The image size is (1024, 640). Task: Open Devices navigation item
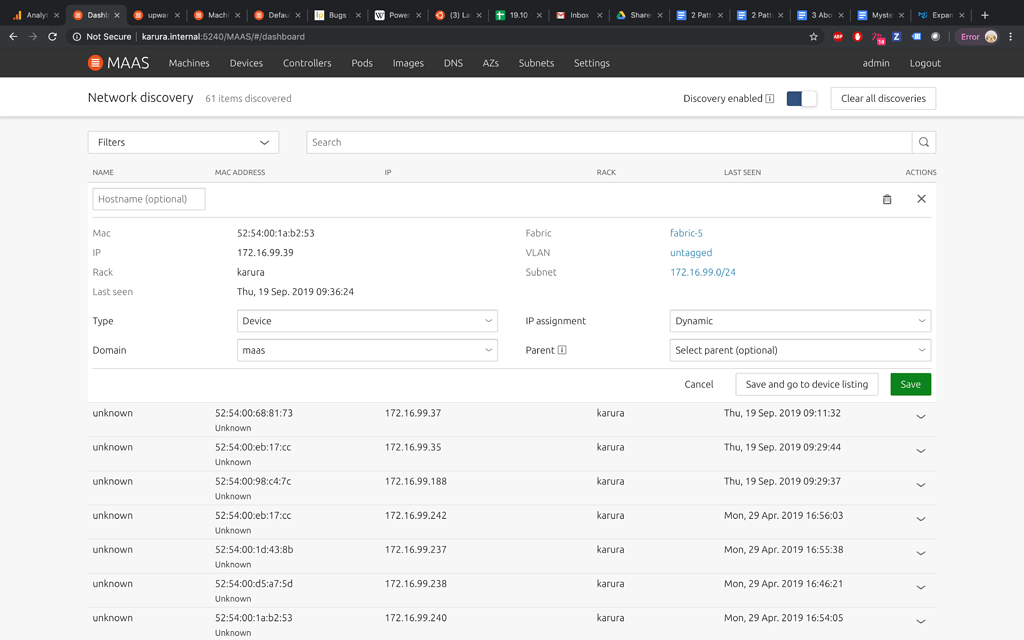pyautogui.click(x=246, y=63)
